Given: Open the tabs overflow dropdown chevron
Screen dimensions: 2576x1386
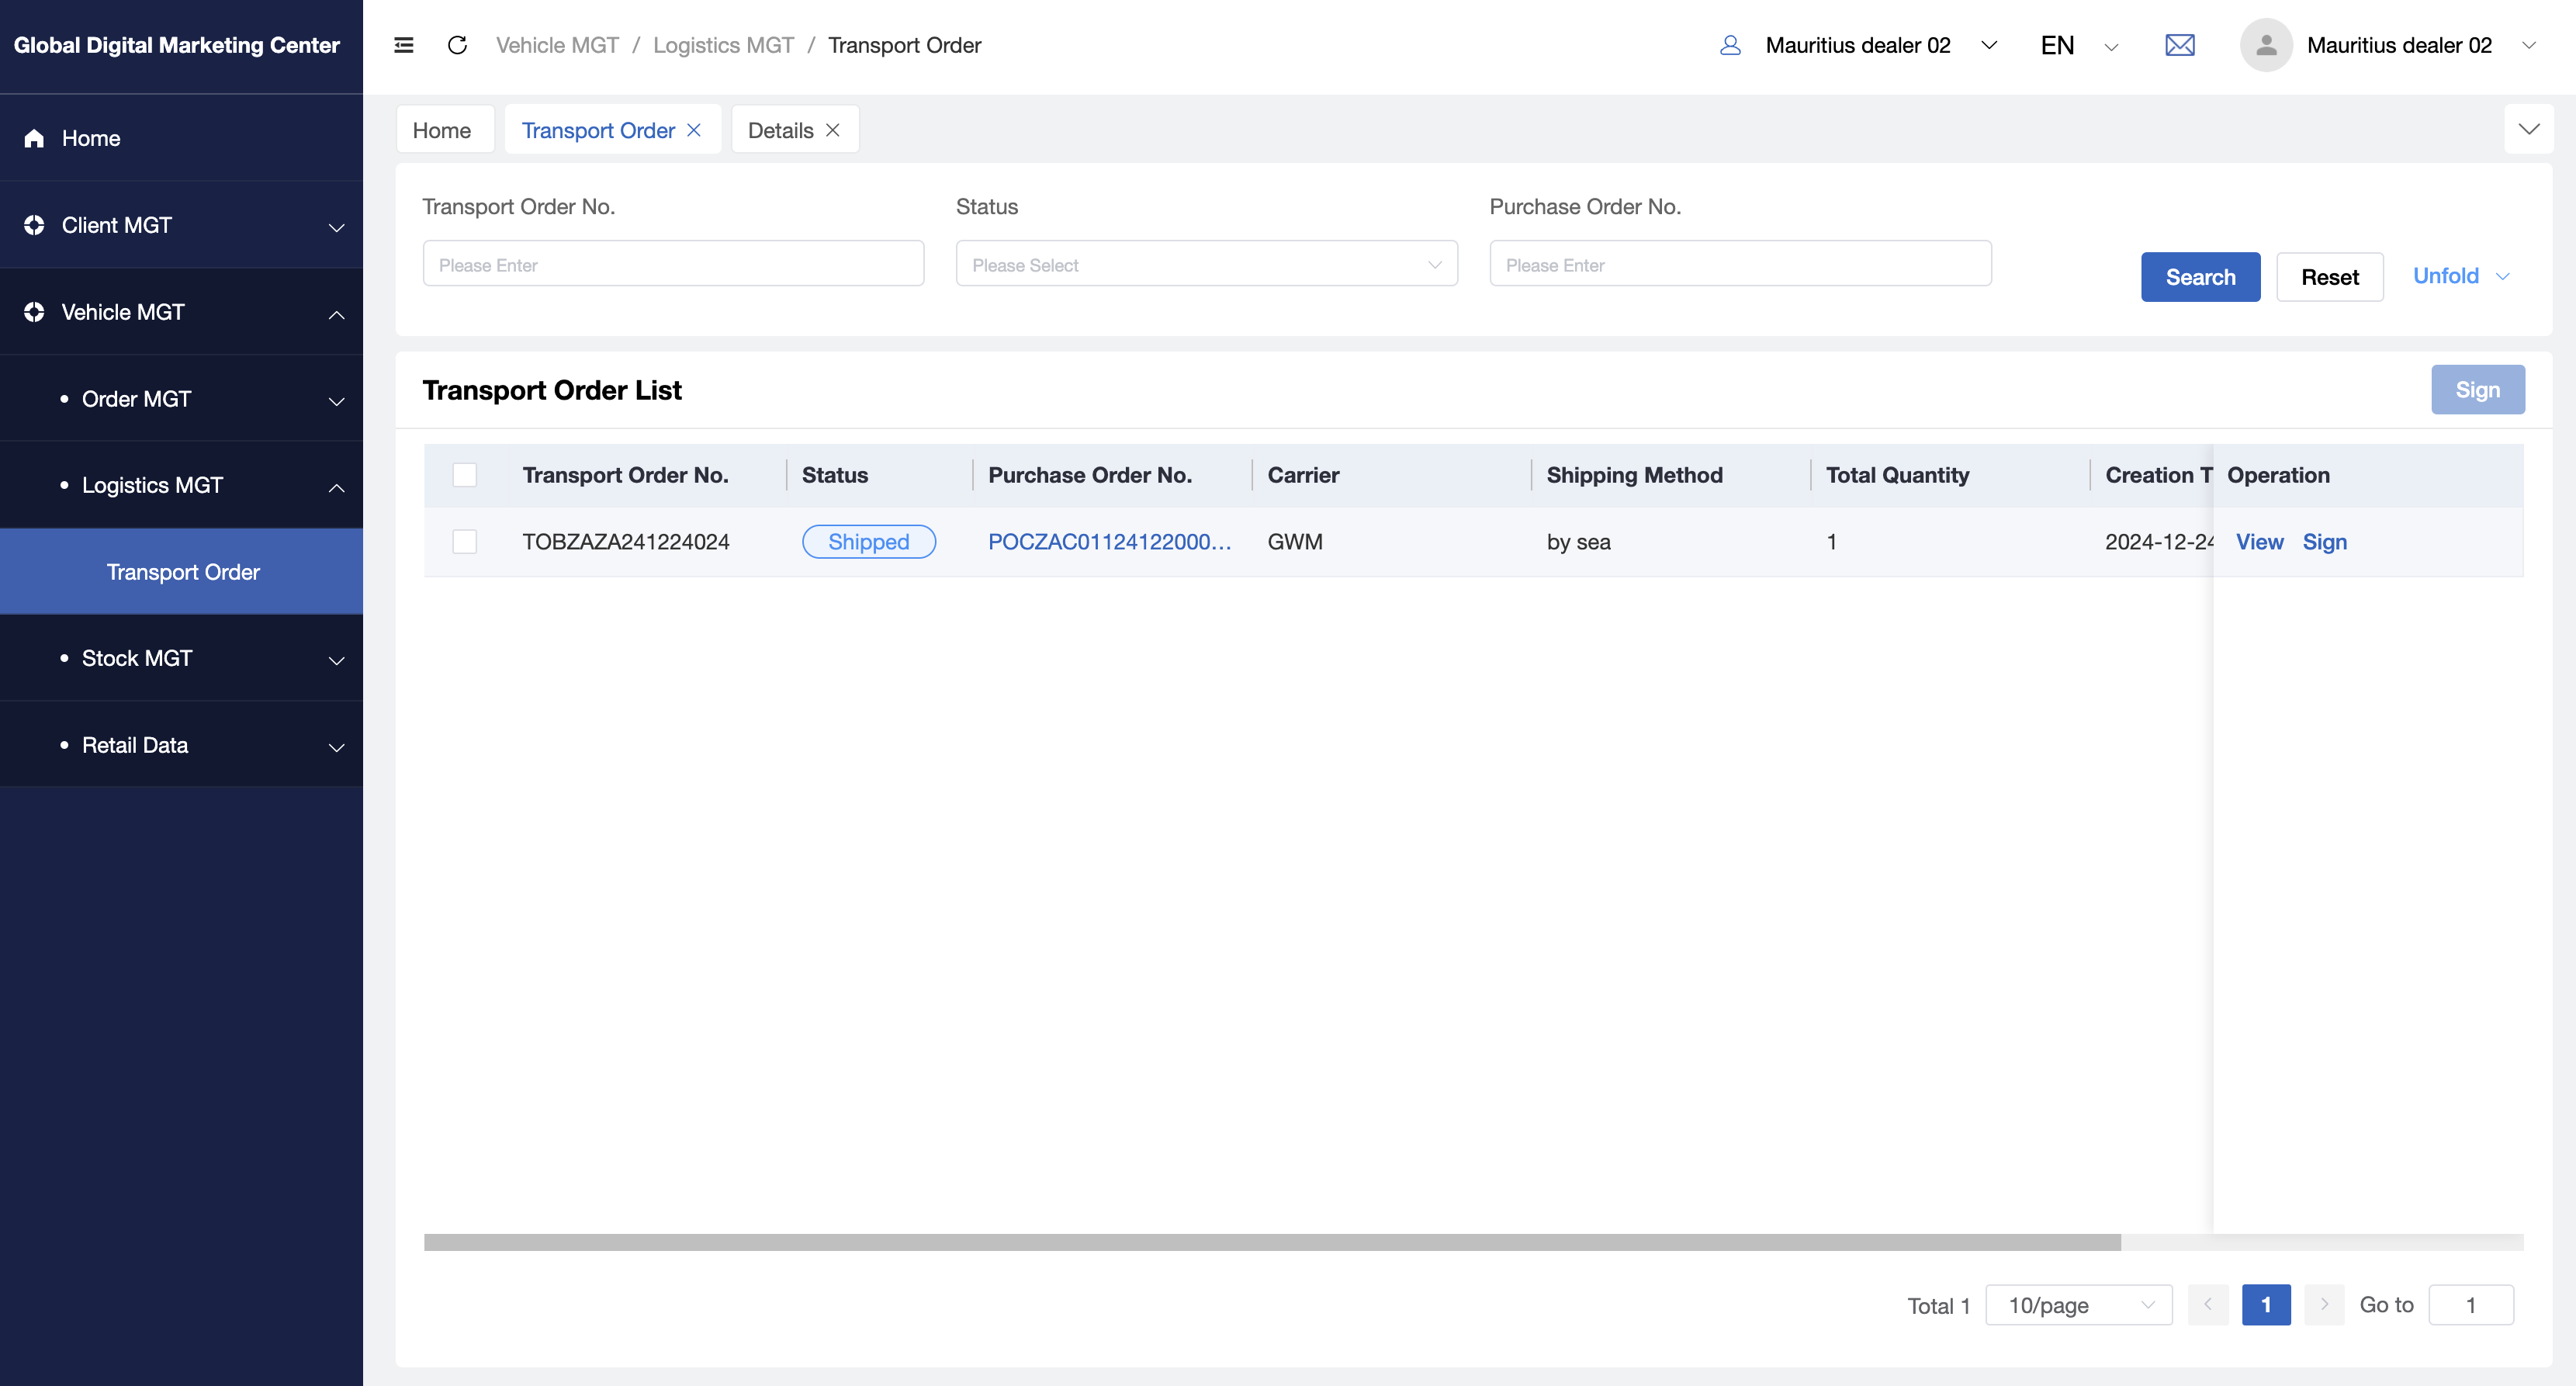Looking at the screenshot, I should (2528, 129).
